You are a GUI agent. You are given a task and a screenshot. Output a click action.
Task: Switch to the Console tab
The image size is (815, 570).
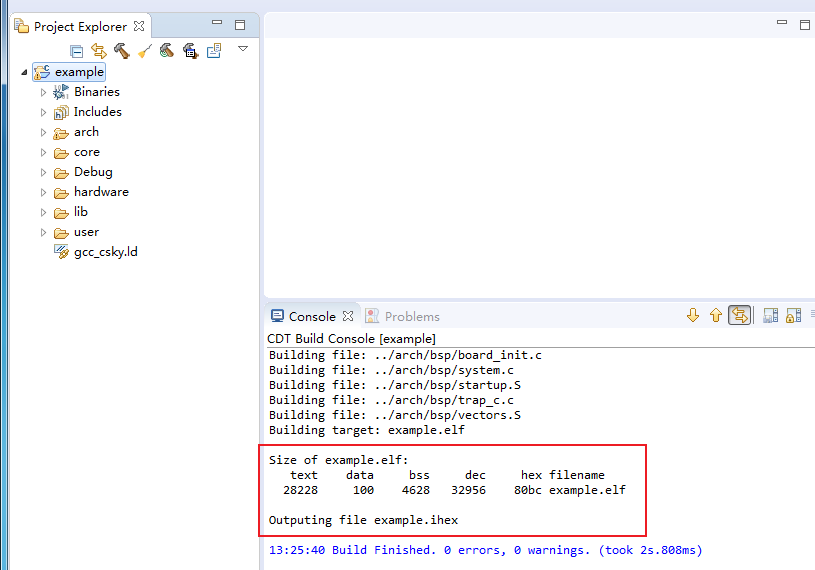[x=312, y=316]
